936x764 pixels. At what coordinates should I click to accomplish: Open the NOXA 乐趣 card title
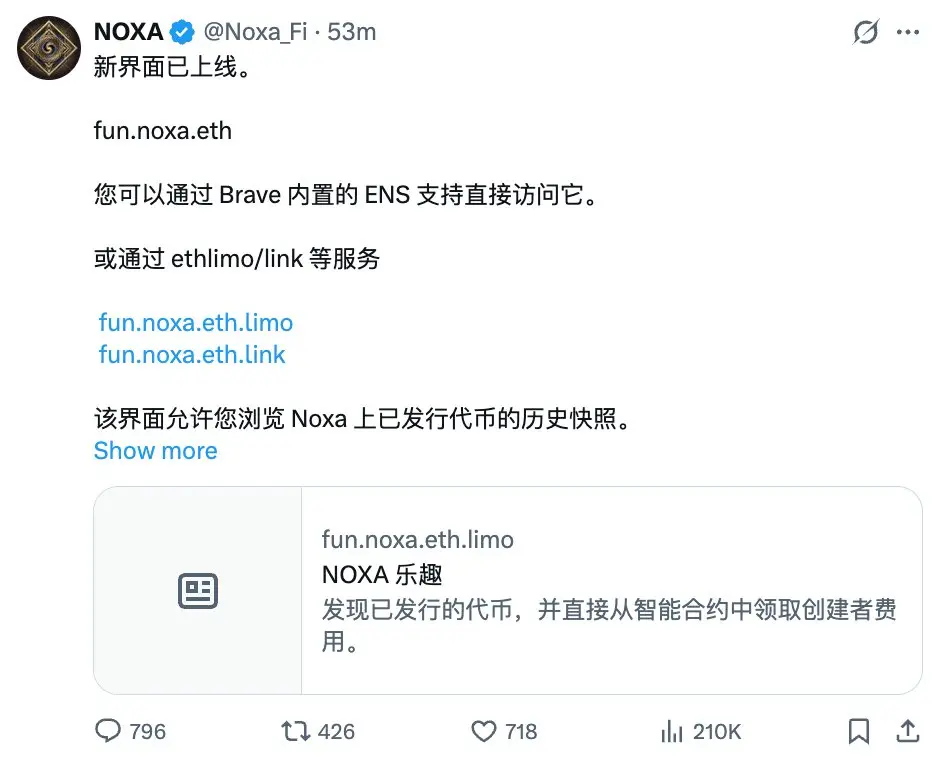tap(382, 575)
